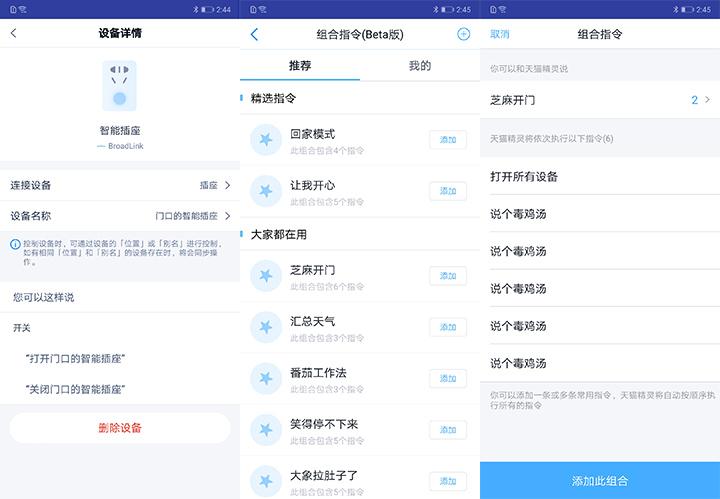Add 大象拉肚子了 with its 添加 button
The width and height of the screenshot is (720, 499).
pos(448,481)
